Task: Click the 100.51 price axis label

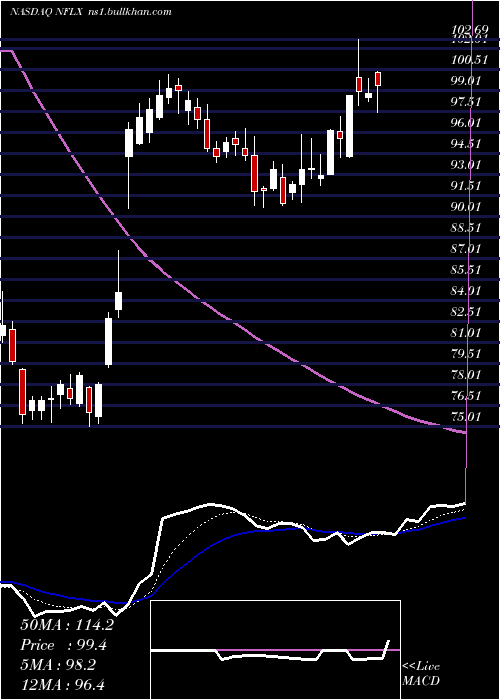Action: tap(469, 60)
